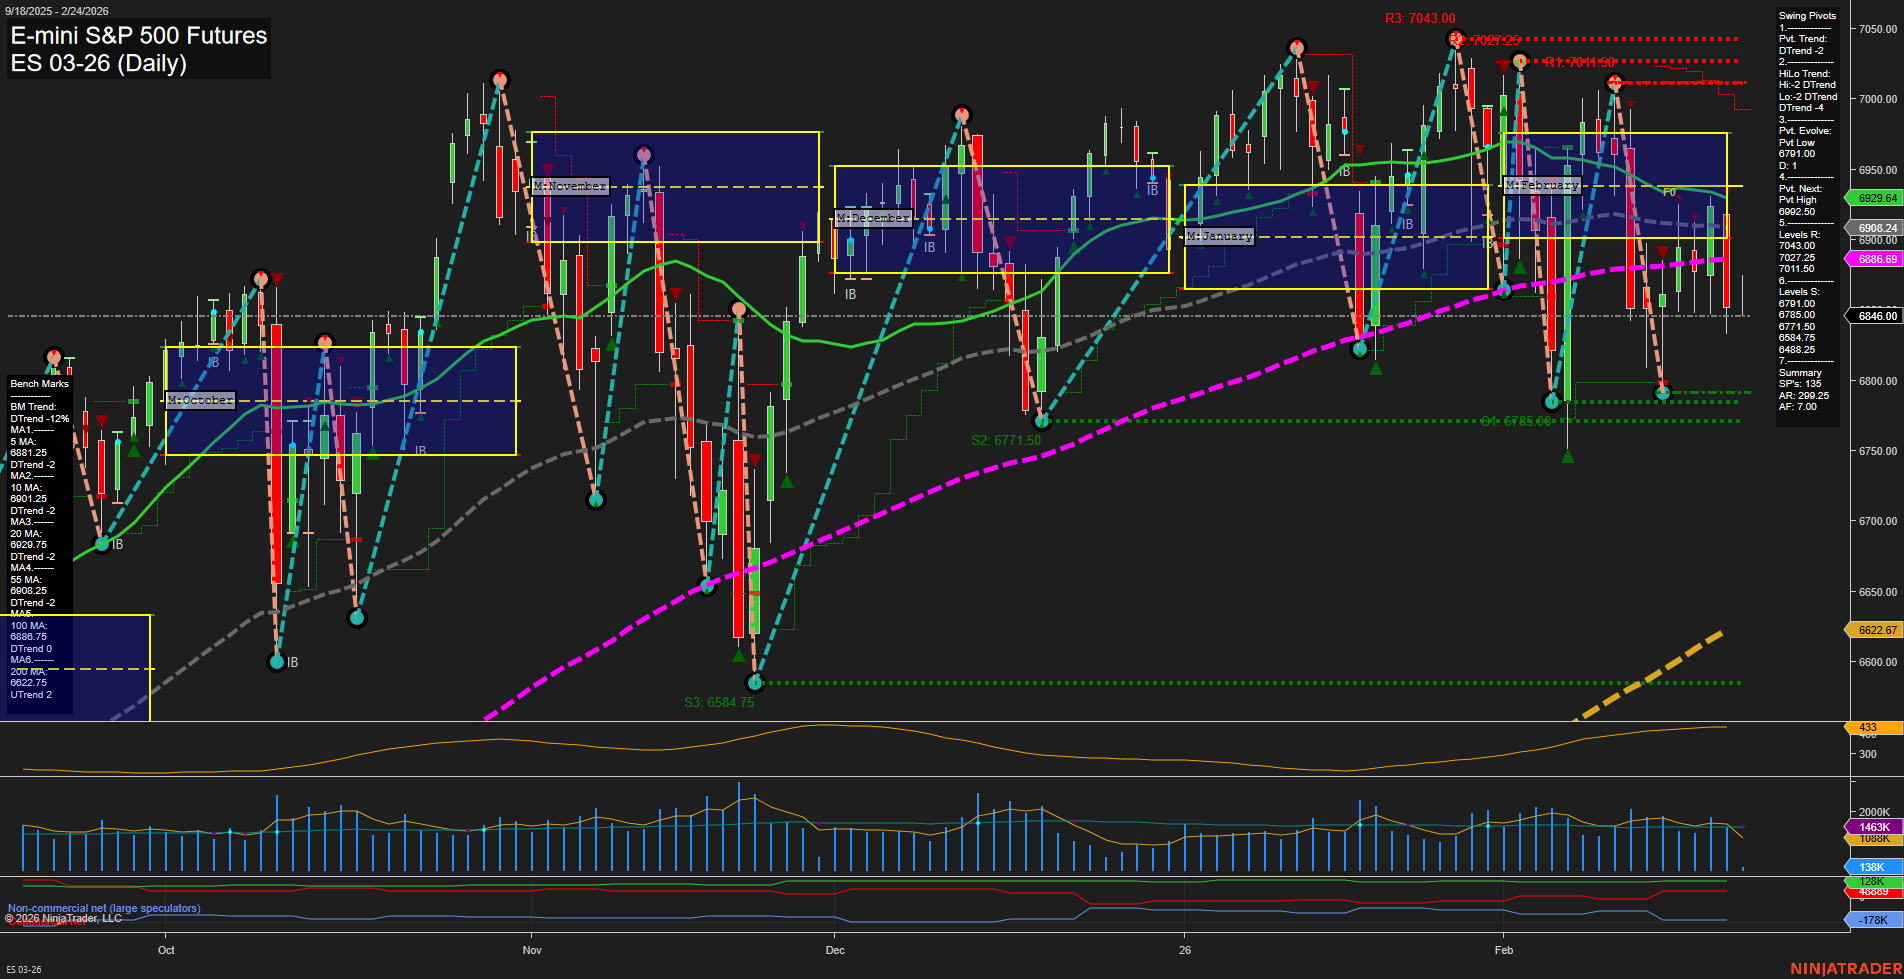Expand the Swing Pivots summary panel
The image size is (1904, 979).
click(1806, 16)
